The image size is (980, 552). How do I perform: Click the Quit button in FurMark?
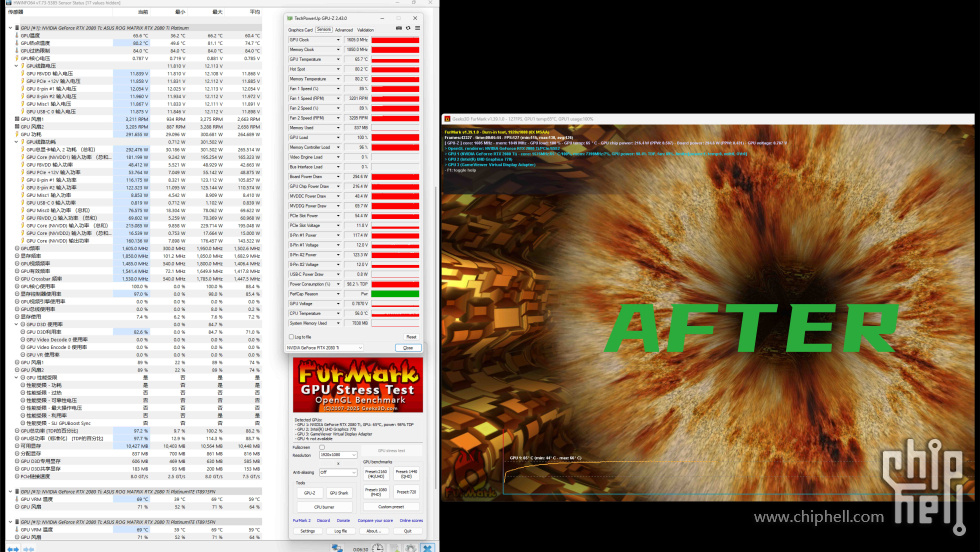point(408,531)
